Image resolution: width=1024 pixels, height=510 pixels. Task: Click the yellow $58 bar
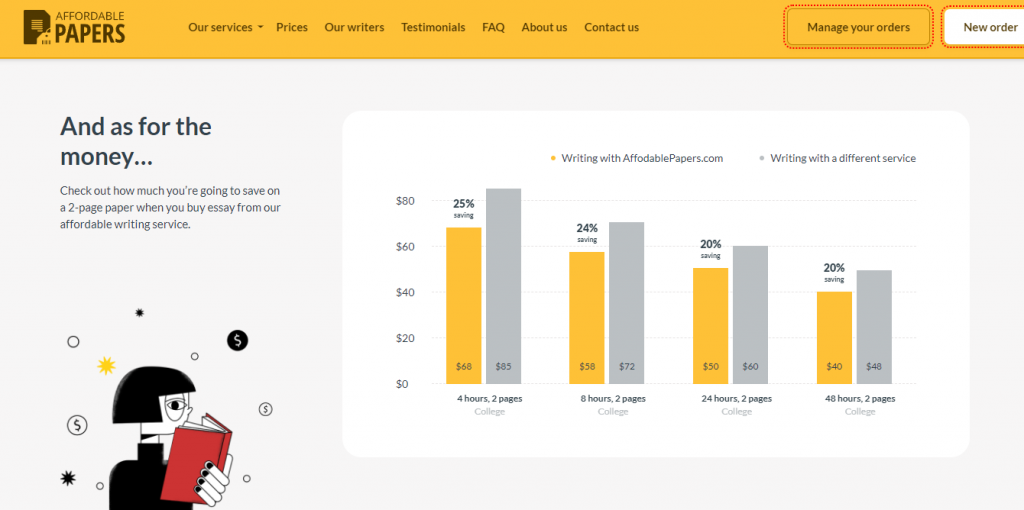(x=587, y=318)
